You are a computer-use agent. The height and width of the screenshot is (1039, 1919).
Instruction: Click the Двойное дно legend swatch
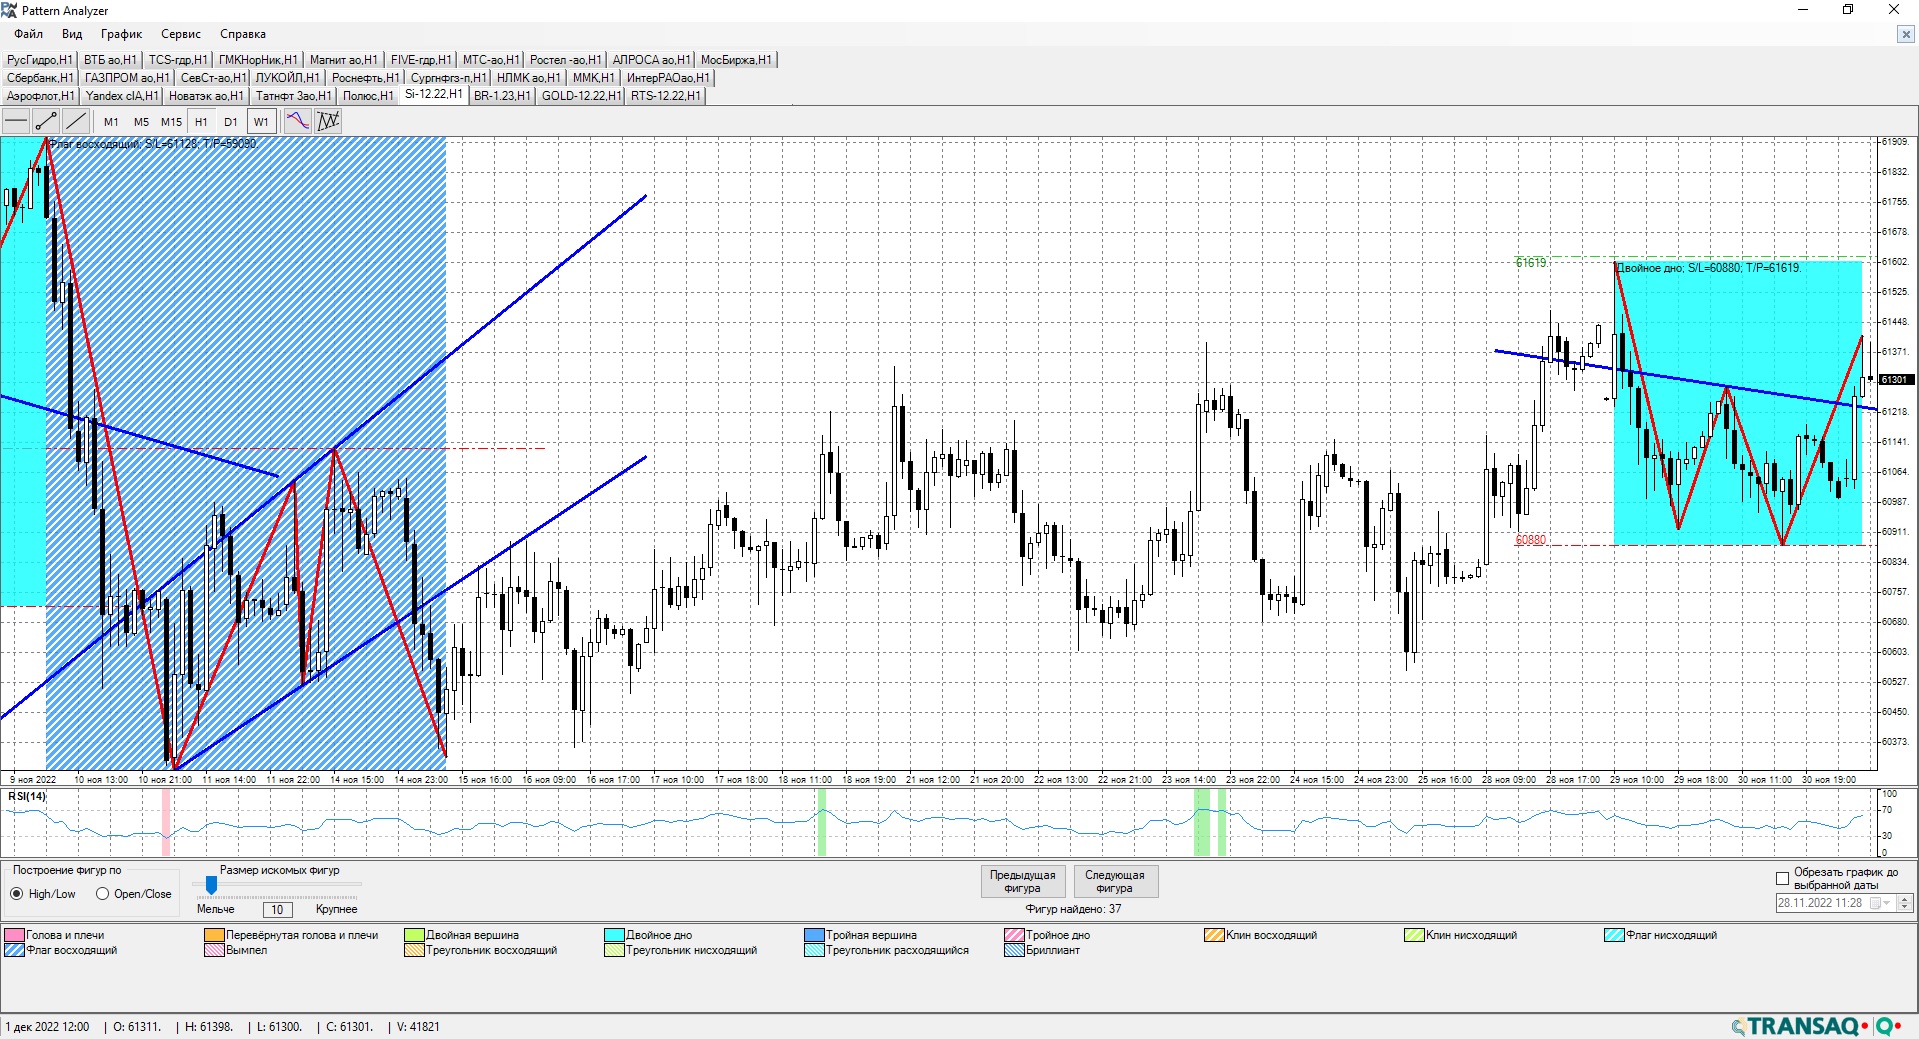click(x=615, y=936)
